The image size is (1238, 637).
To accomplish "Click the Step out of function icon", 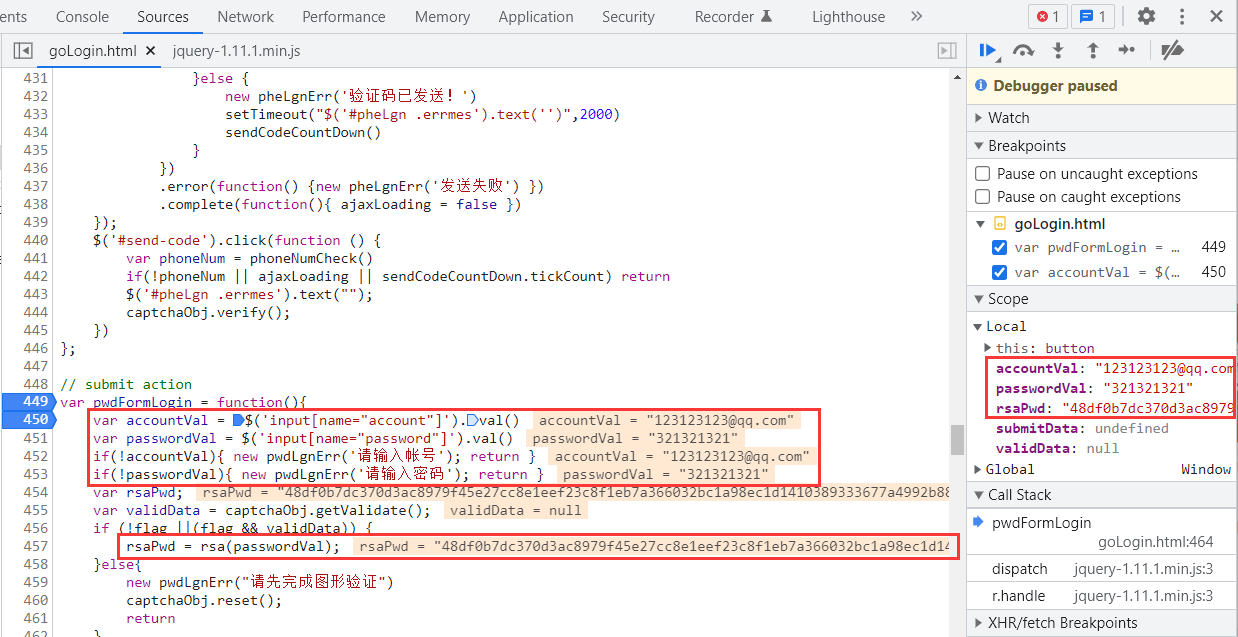I will point(1093,50).
